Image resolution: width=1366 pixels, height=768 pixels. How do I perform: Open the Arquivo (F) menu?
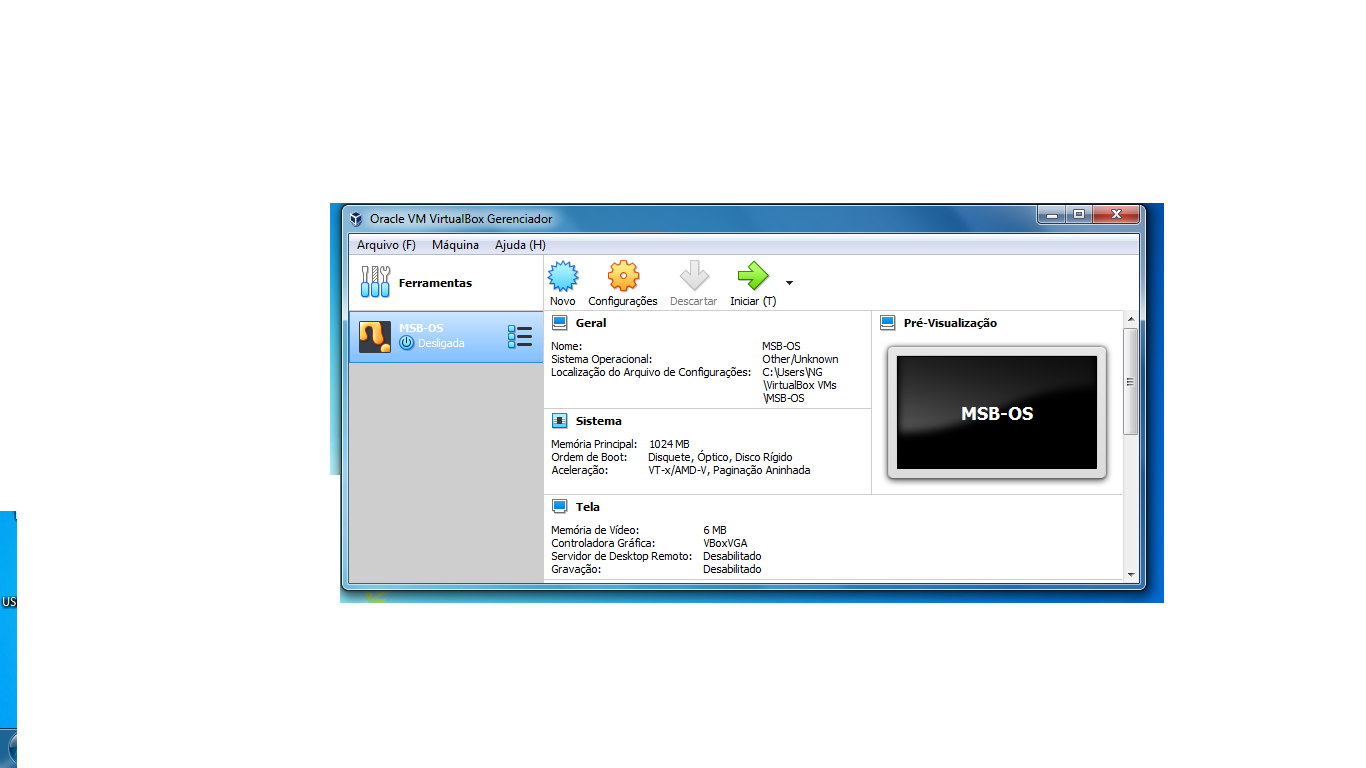386,245
